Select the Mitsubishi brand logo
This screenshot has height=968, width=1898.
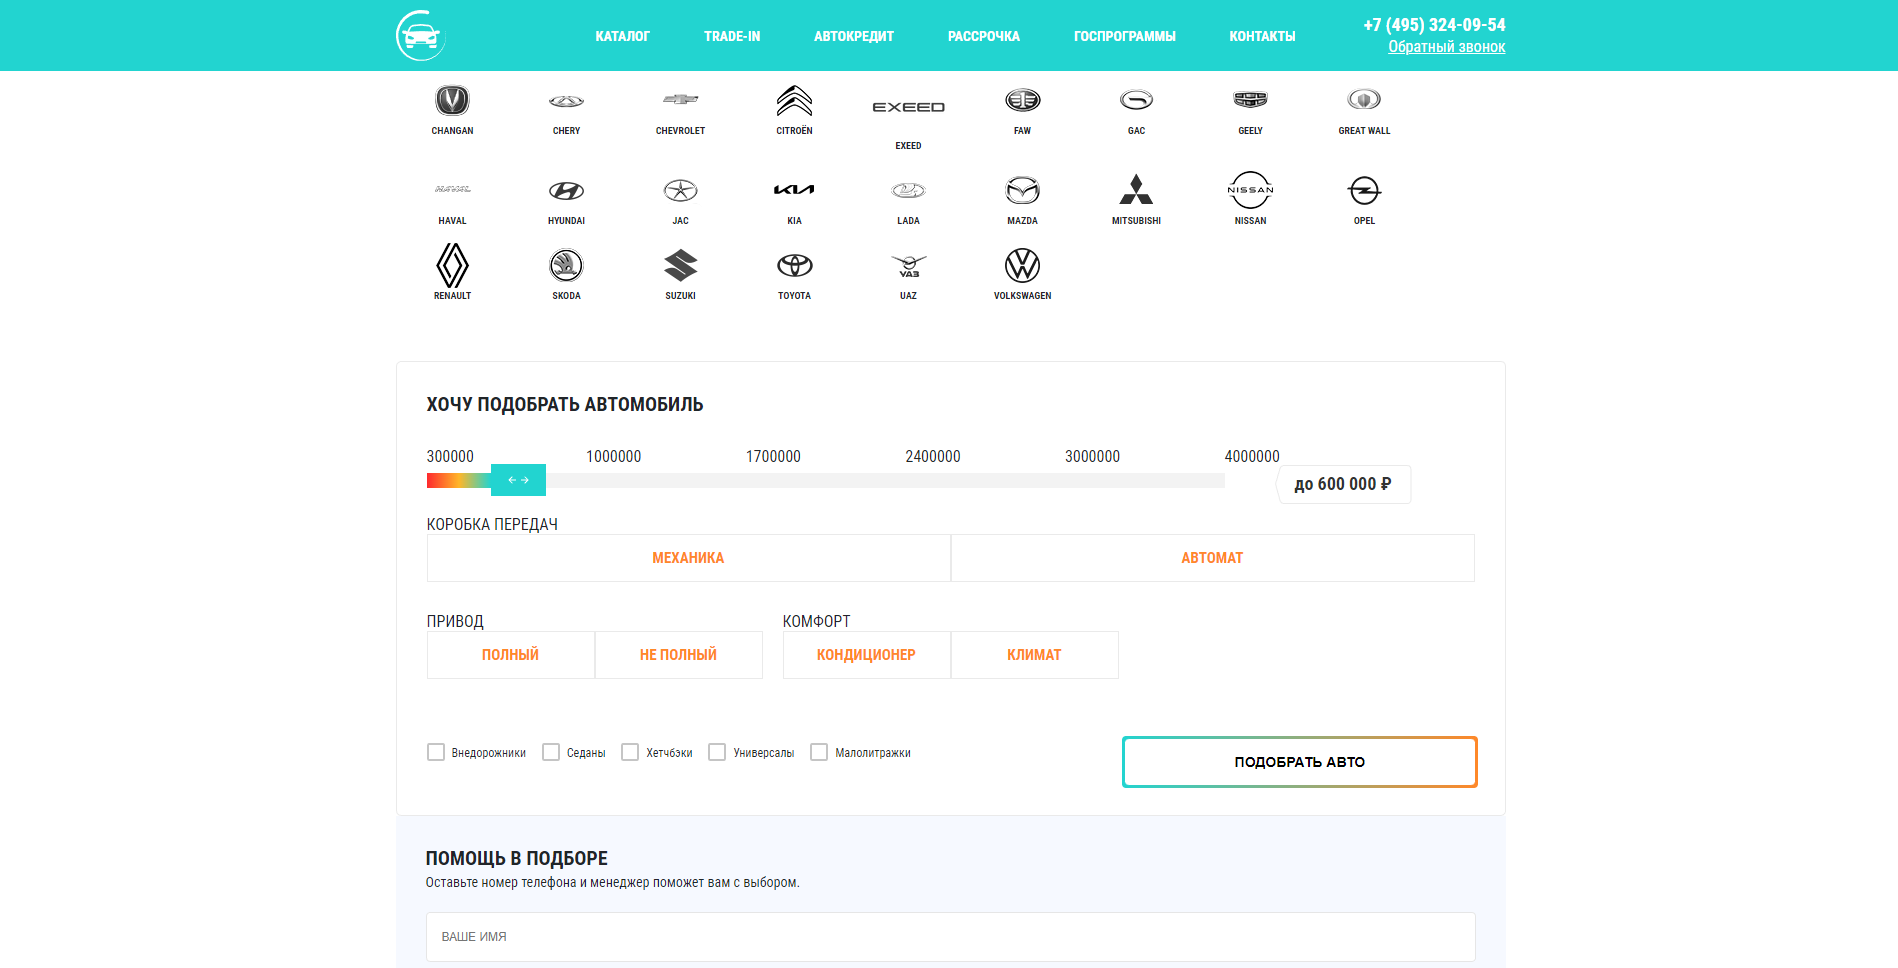click(x=1136, y=189)
